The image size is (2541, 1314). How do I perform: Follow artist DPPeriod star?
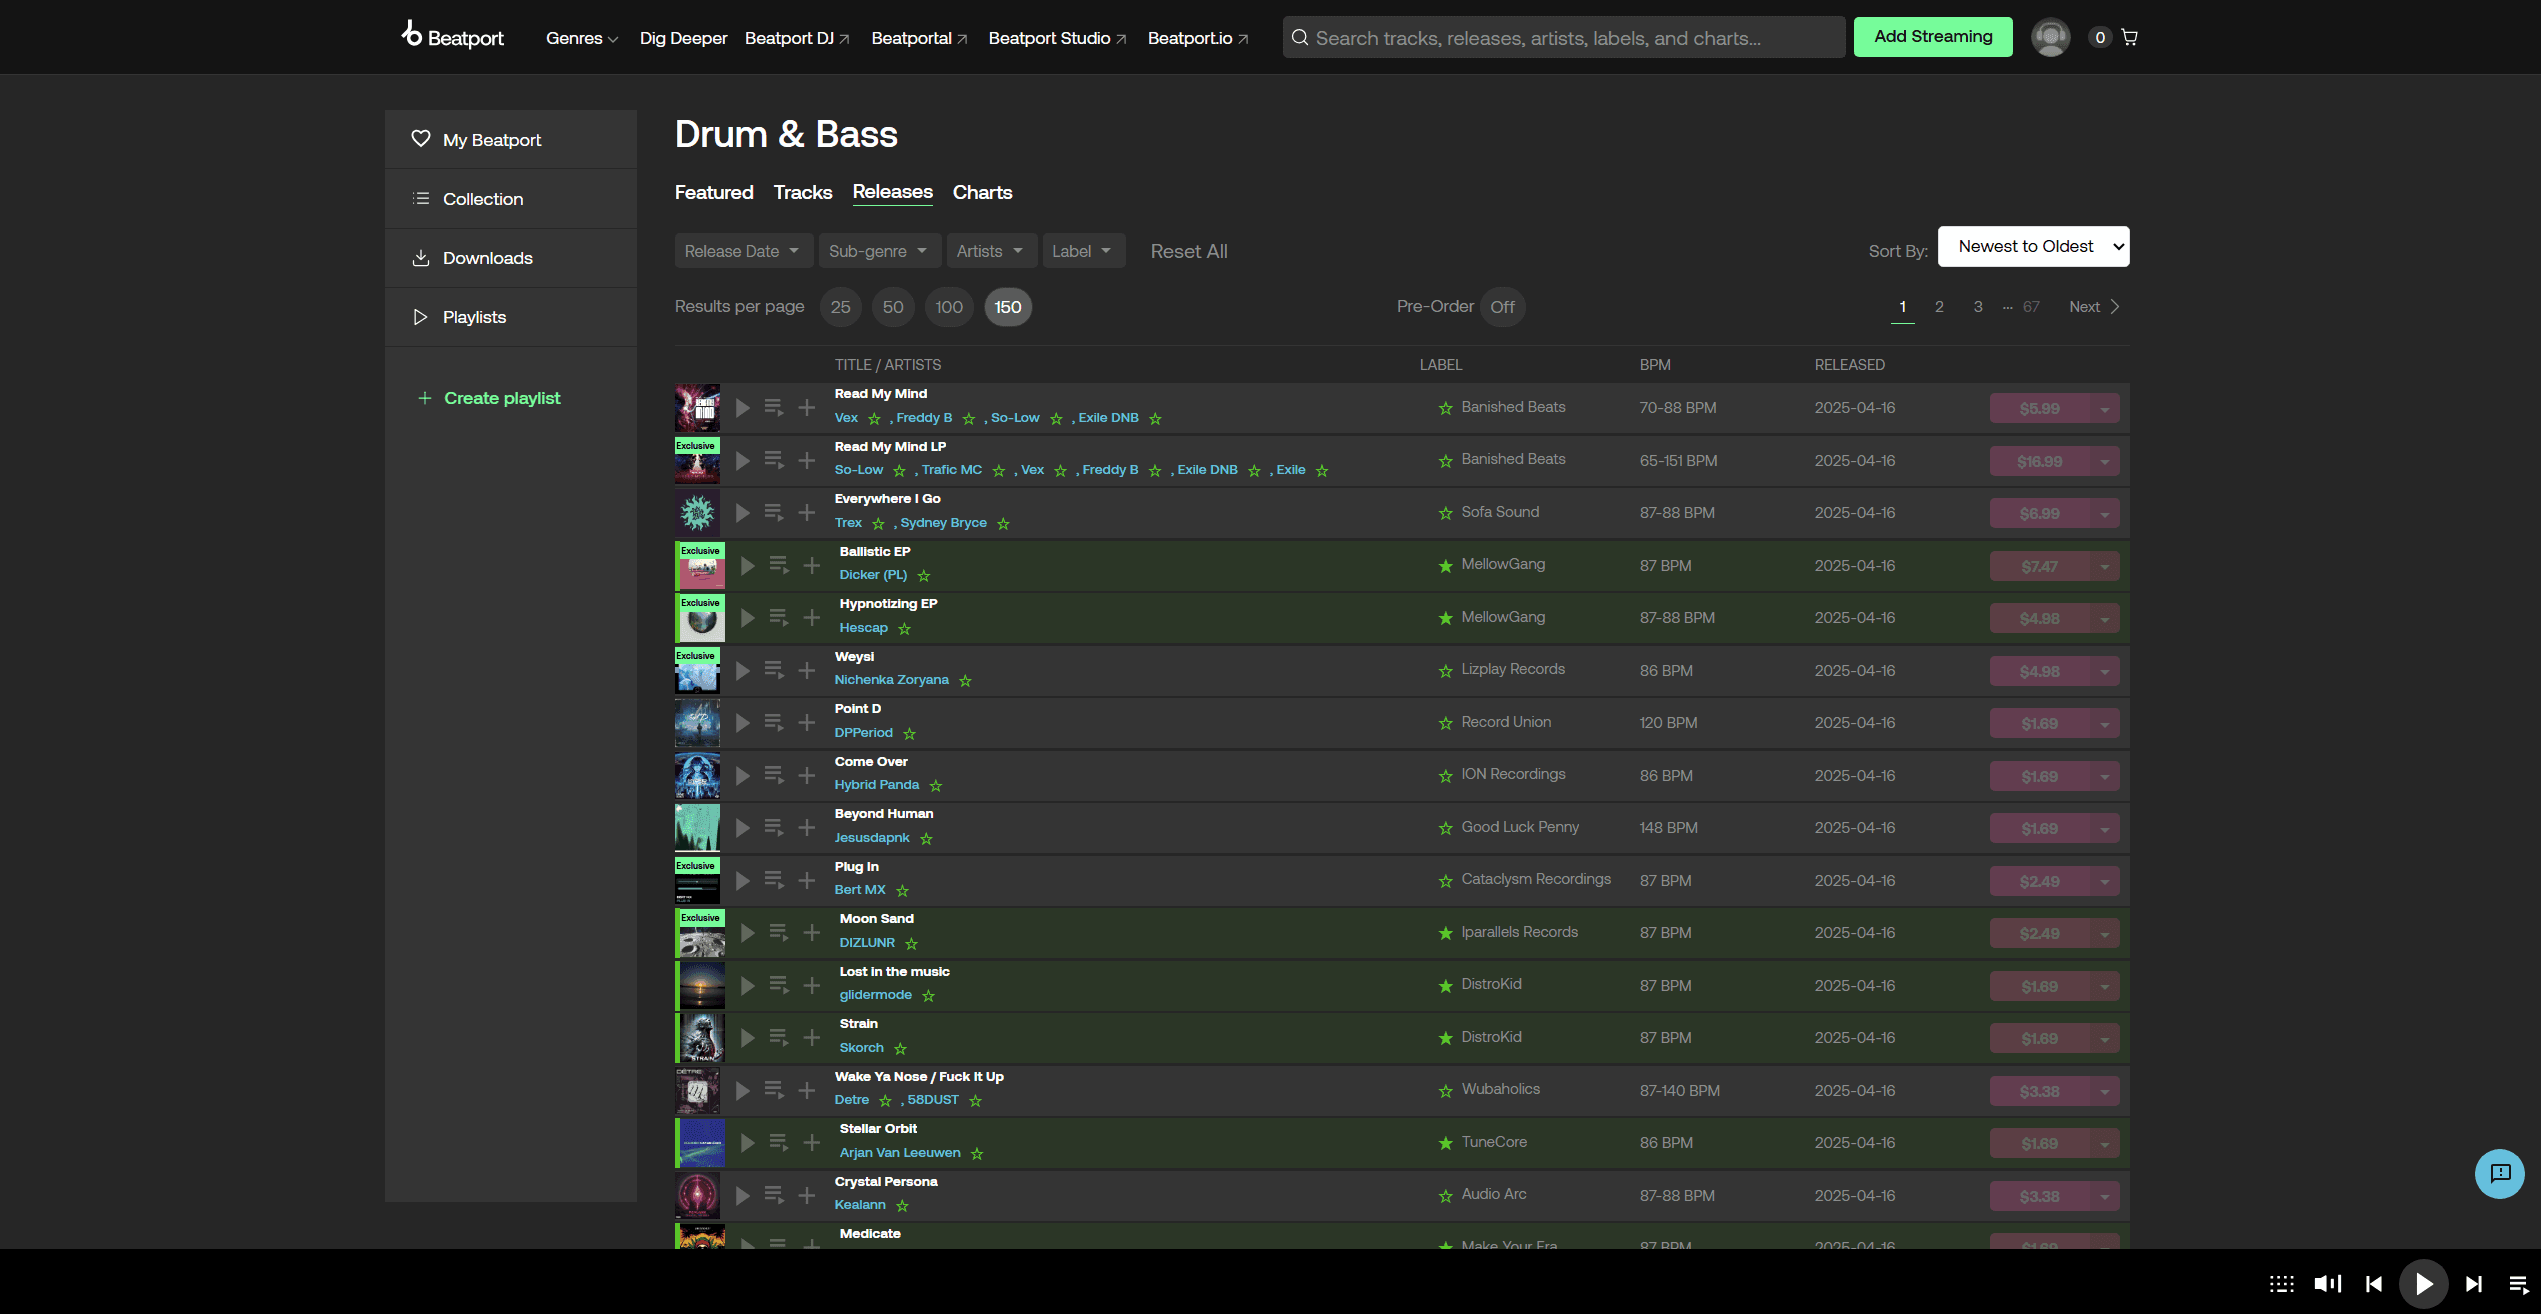point(910,734)
